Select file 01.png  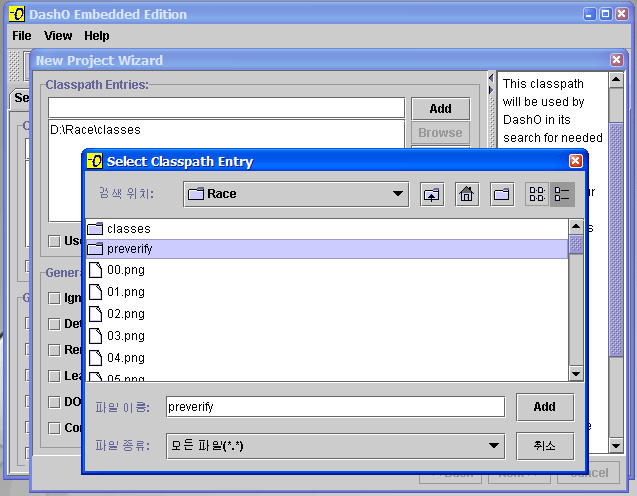pos(126,292)
